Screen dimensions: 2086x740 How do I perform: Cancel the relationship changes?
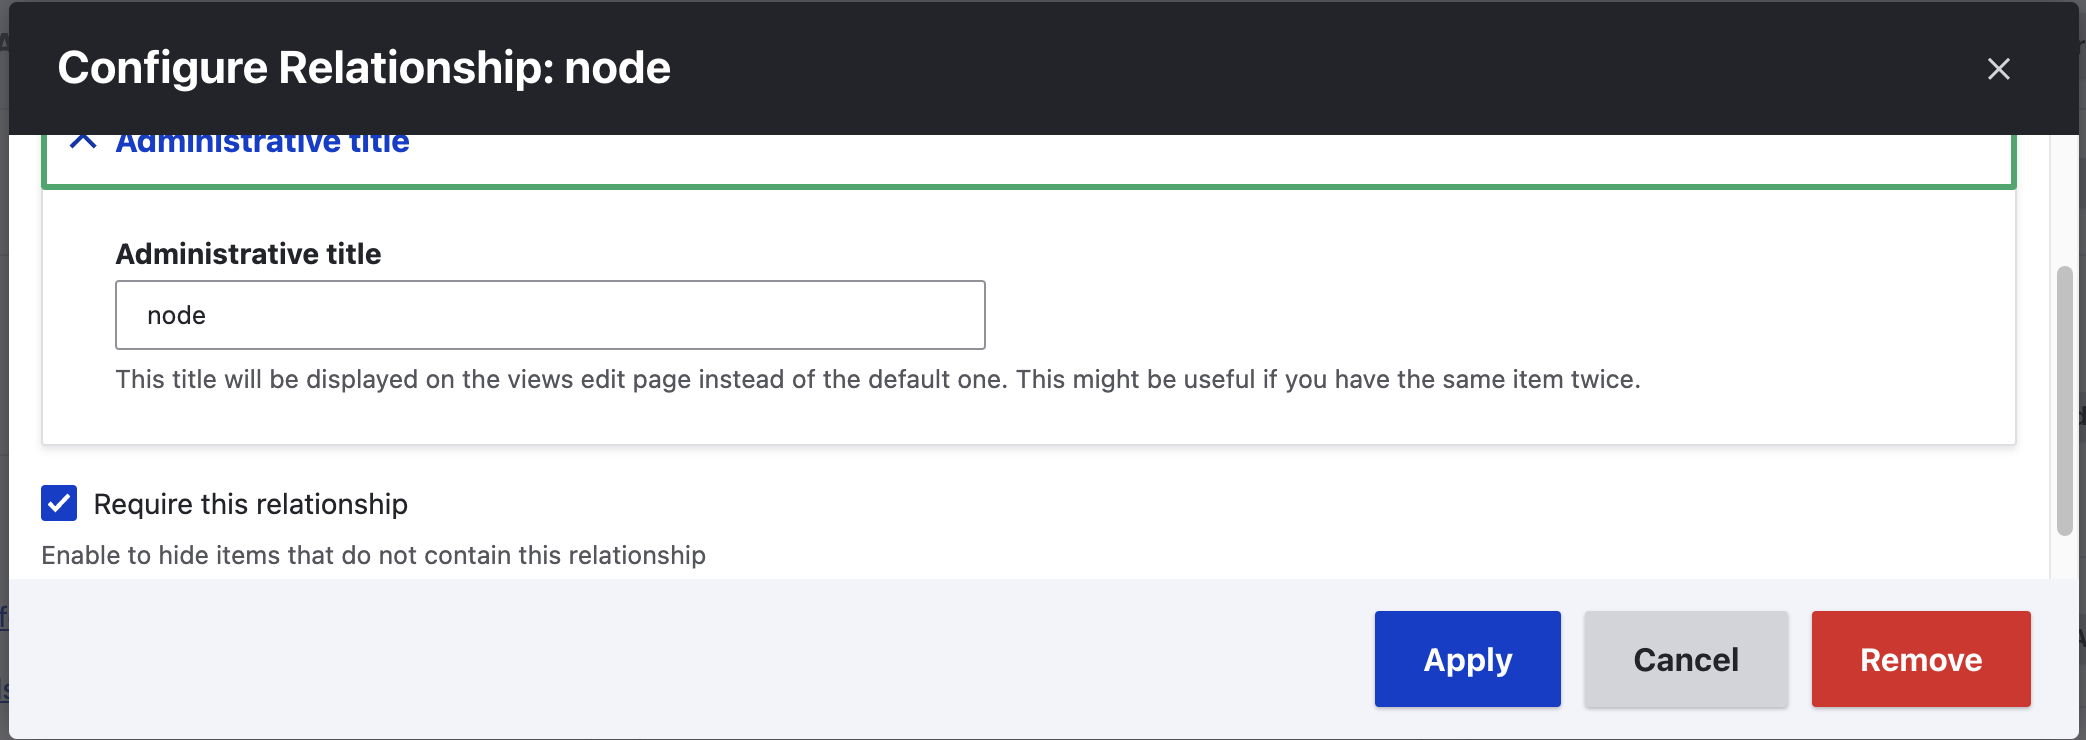tap(1686, 659)
